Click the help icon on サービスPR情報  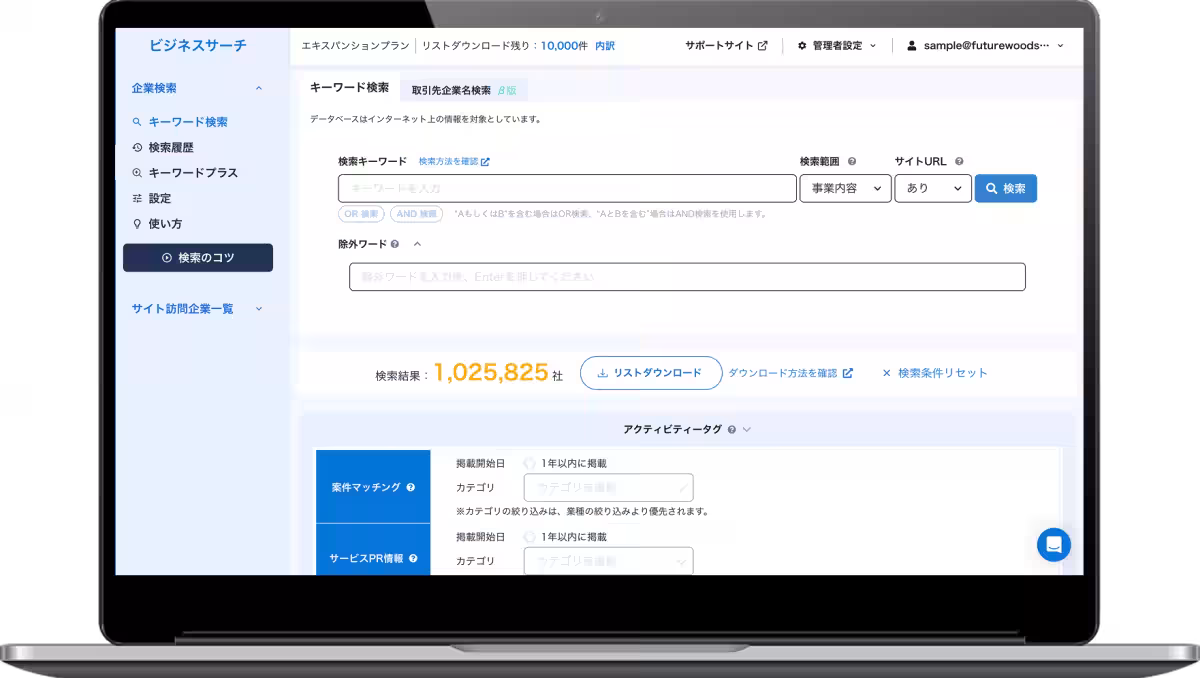[413, 559]
